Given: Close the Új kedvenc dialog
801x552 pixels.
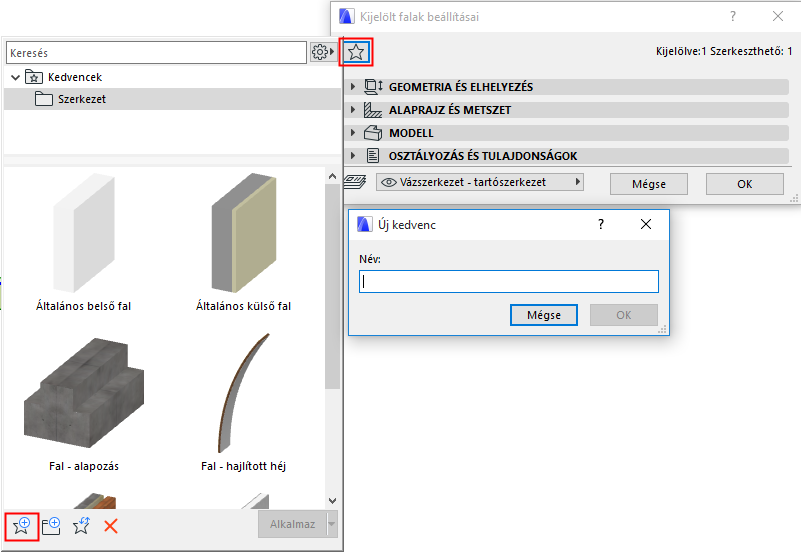Looking at the screenshot, I should point(646,224).
